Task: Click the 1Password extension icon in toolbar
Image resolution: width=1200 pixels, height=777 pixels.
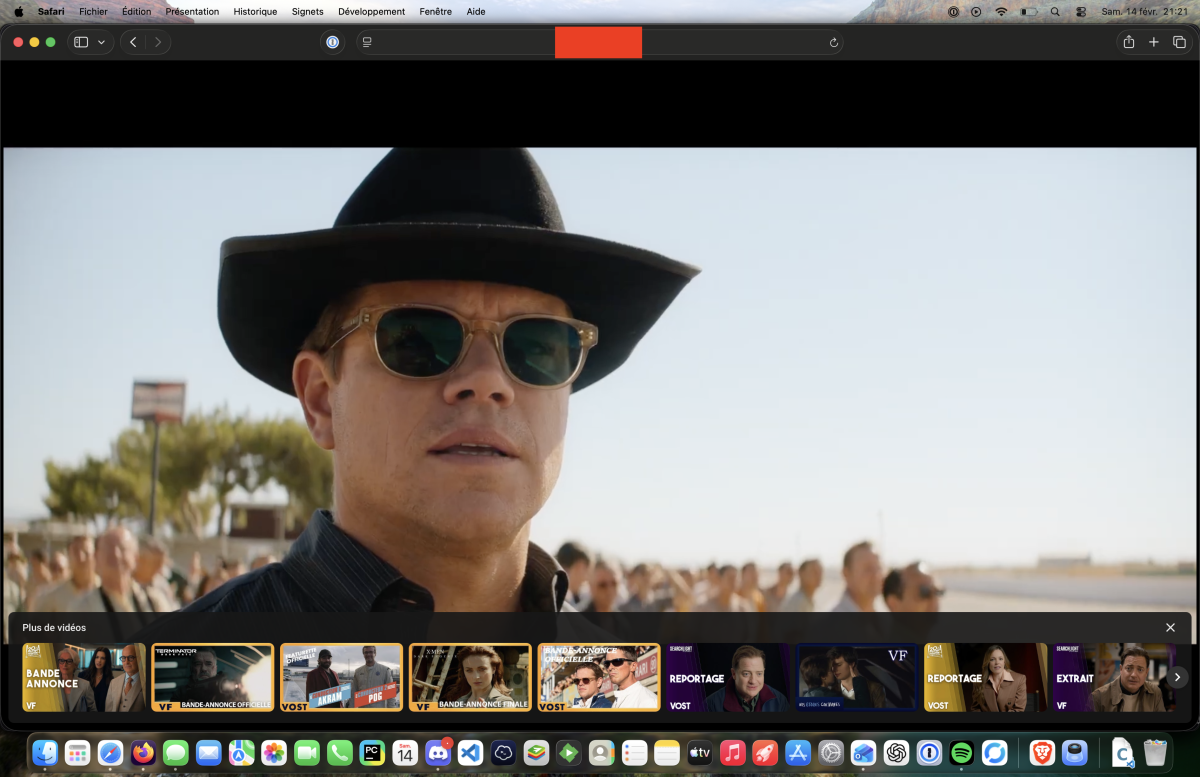Action: 332,42
